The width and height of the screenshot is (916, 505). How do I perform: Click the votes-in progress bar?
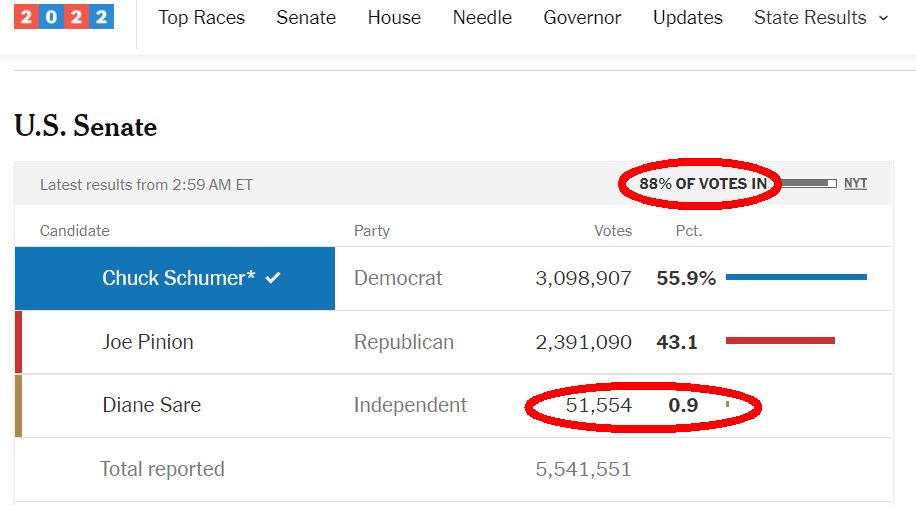coord(808,184)
